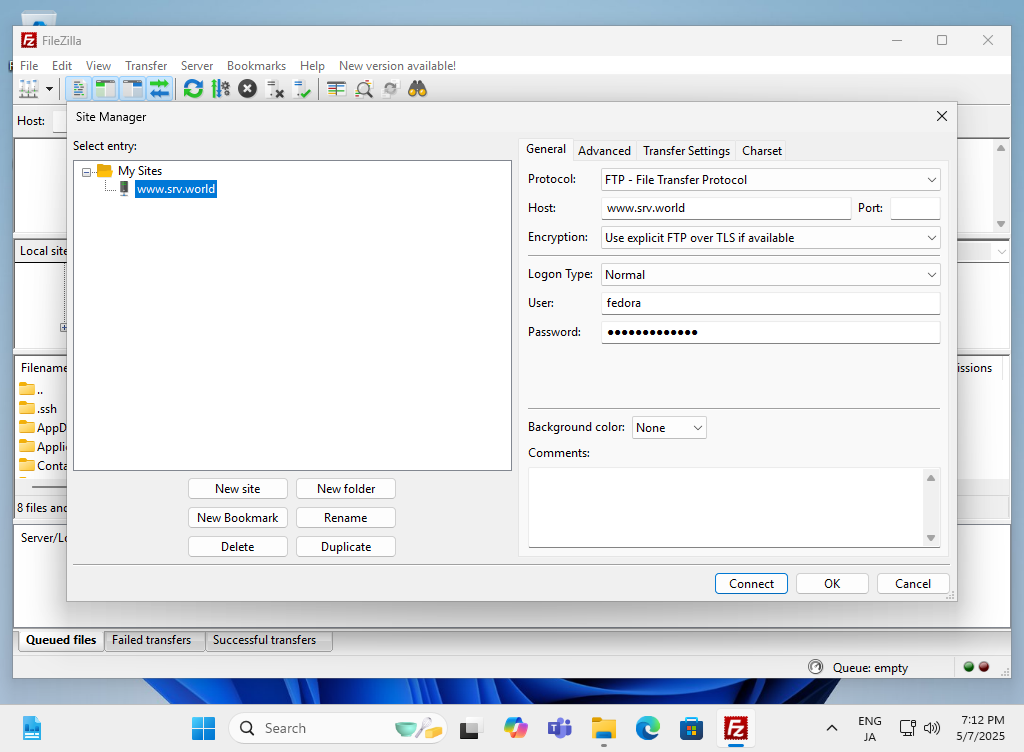Viewport: 1024px width, 752px height.
Task: Click the colored-rows list icon beside Reconnect
Action: (x=336, y=89)
